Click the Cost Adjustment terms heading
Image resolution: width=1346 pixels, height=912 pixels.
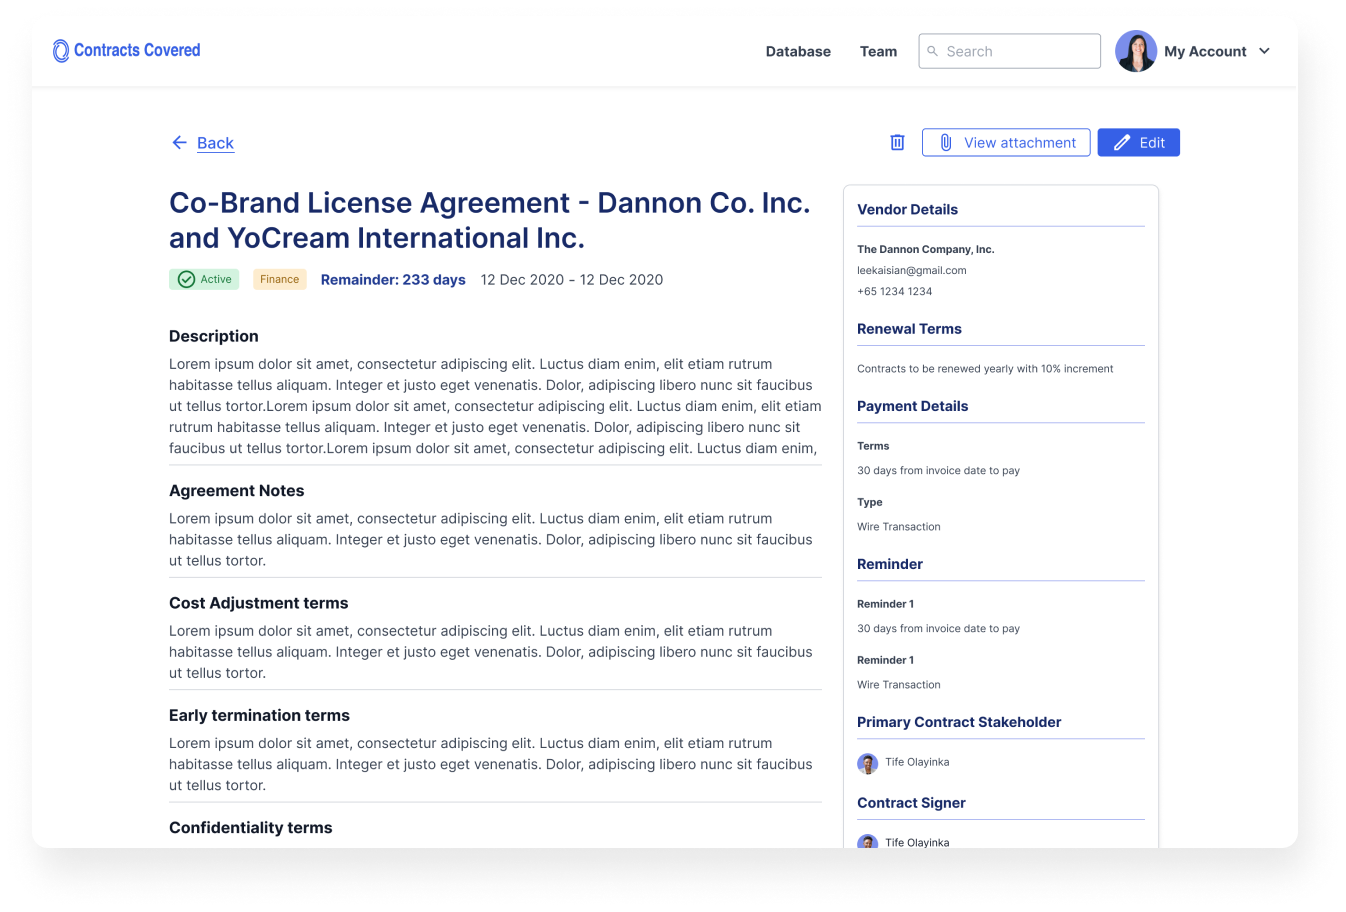point(259,603)
